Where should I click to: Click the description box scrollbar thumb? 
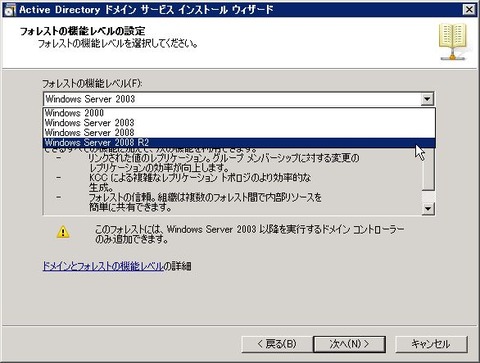tap(428, 169)
